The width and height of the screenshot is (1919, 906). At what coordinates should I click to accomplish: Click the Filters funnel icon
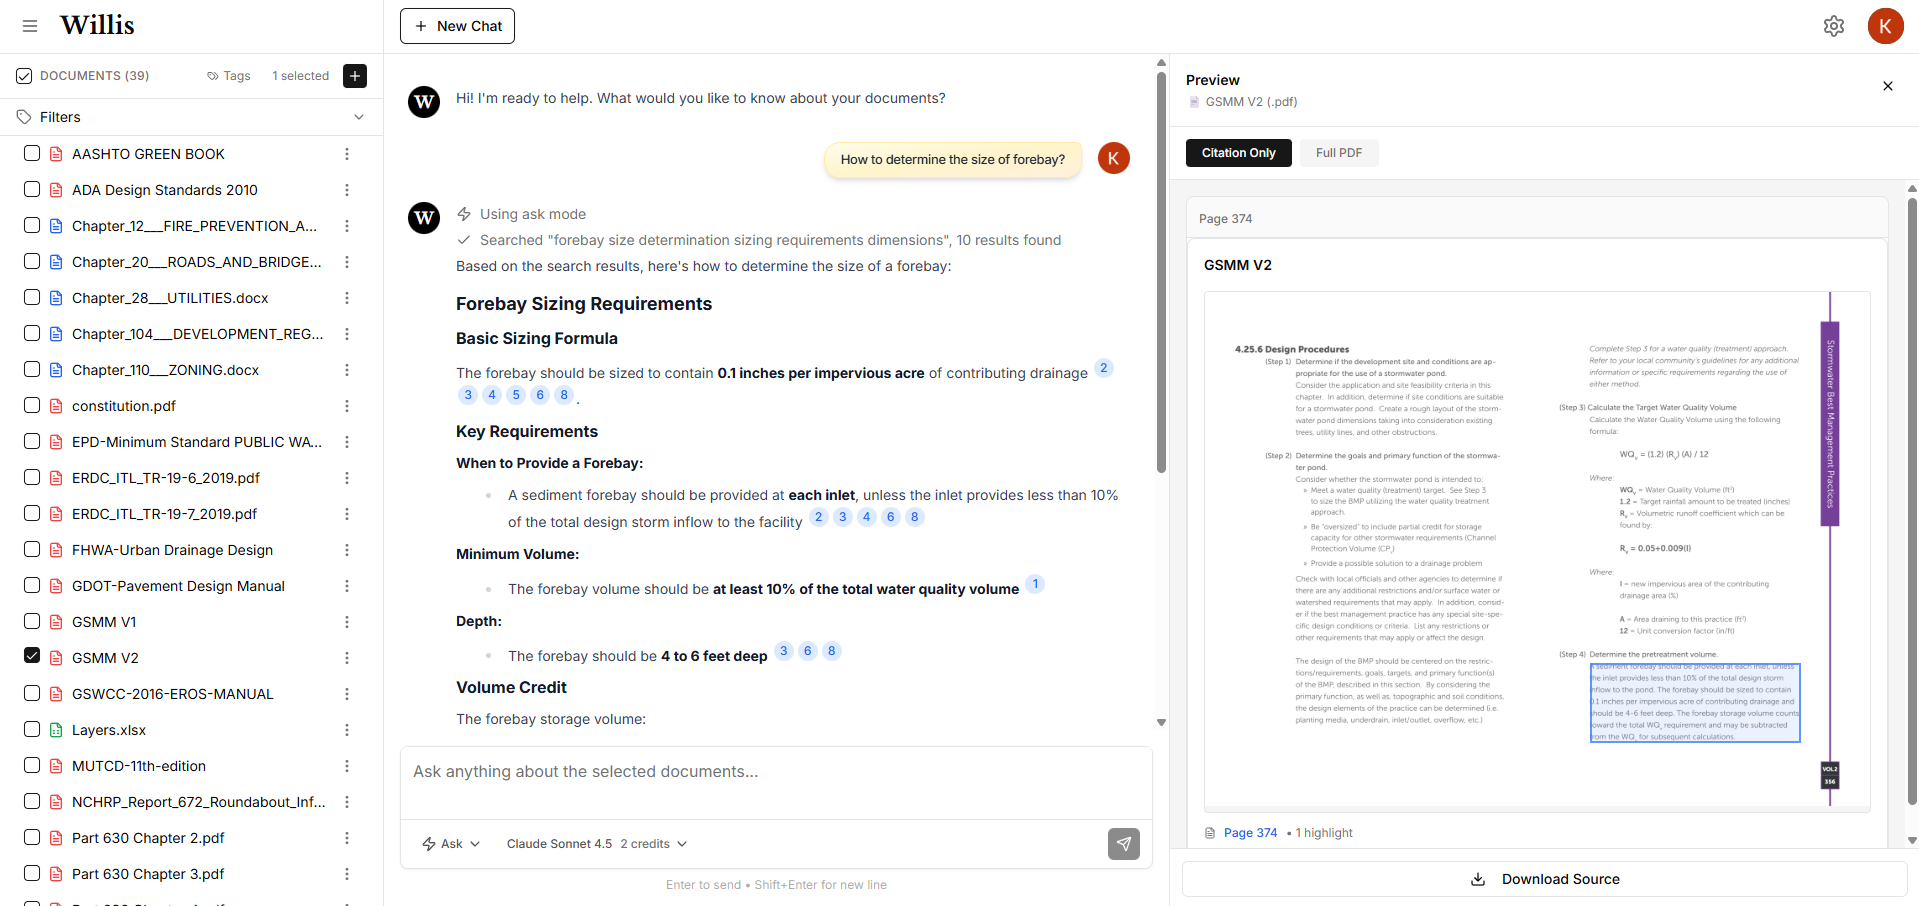24,117
